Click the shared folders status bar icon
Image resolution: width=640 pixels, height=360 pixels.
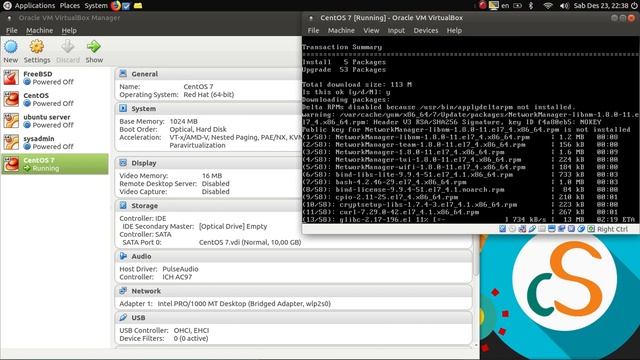pyautogui.click(x=542, y=229)
